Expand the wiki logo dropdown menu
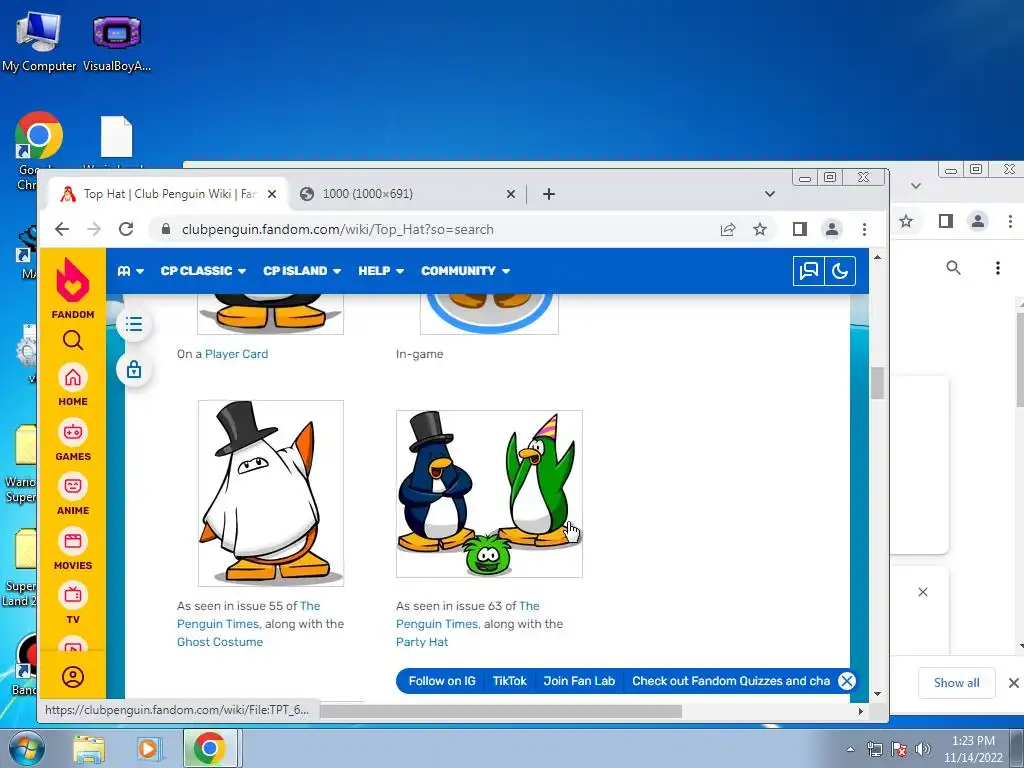 pos(131,271)
